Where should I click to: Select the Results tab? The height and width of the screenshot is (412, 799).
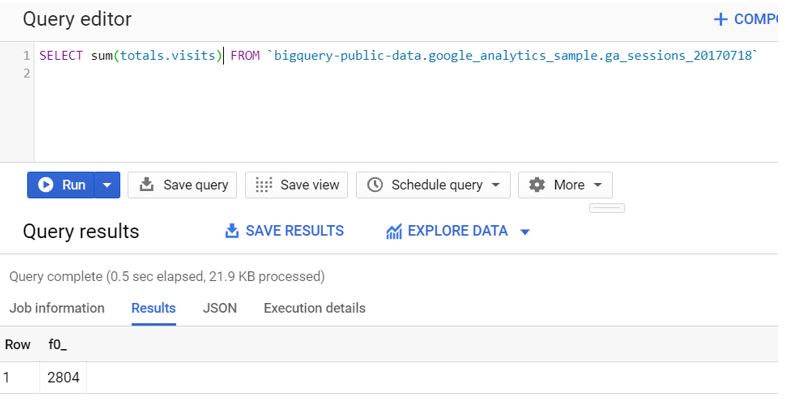(x=153, y=308)
